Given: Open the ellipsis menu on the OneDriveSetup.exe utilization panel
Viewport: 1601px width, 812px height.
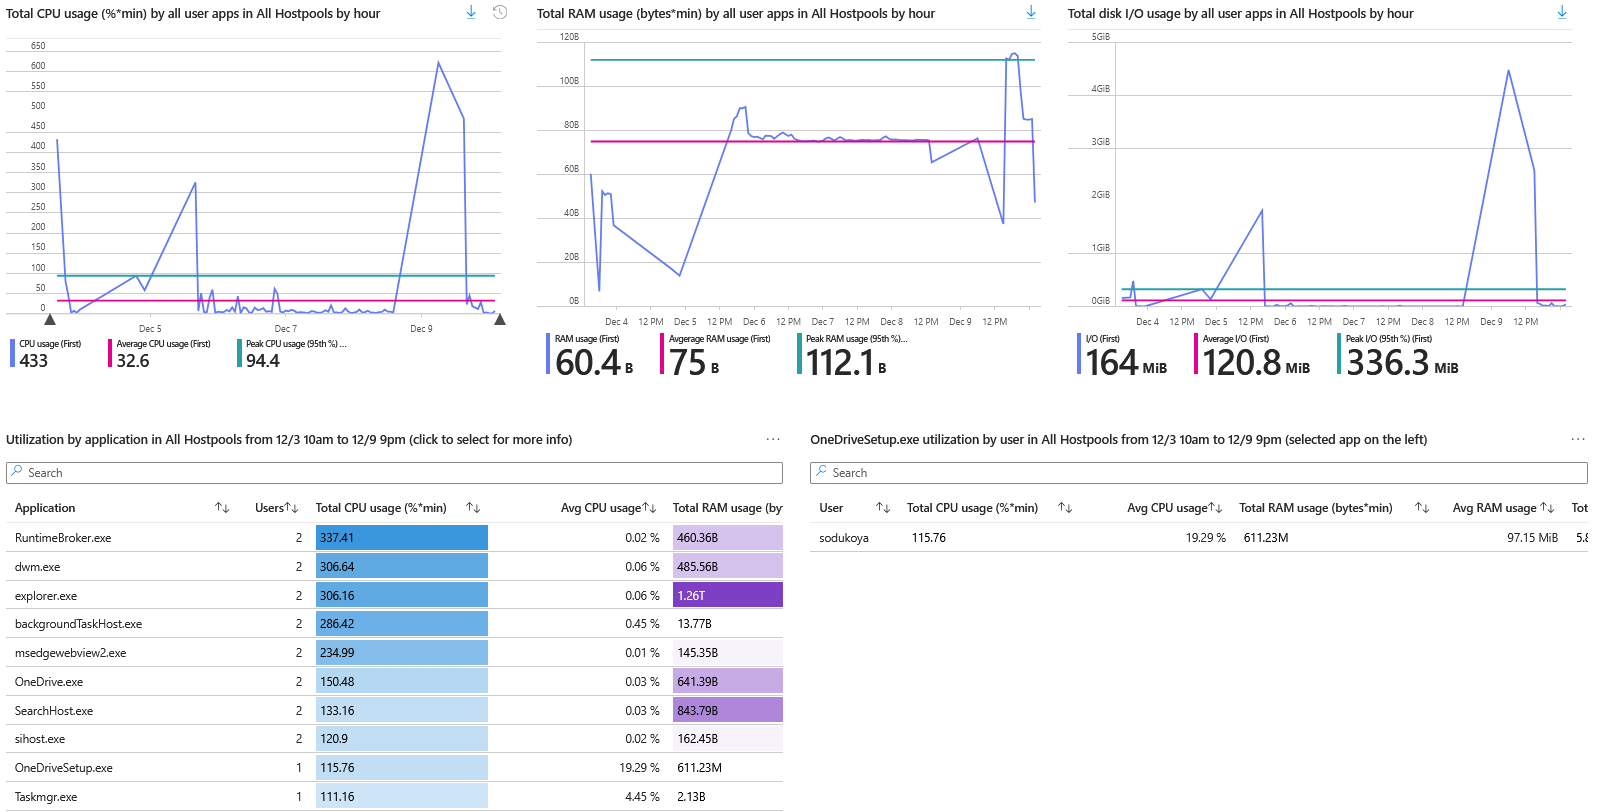Looking at the screenshot, I should (x=1578, y=439).
